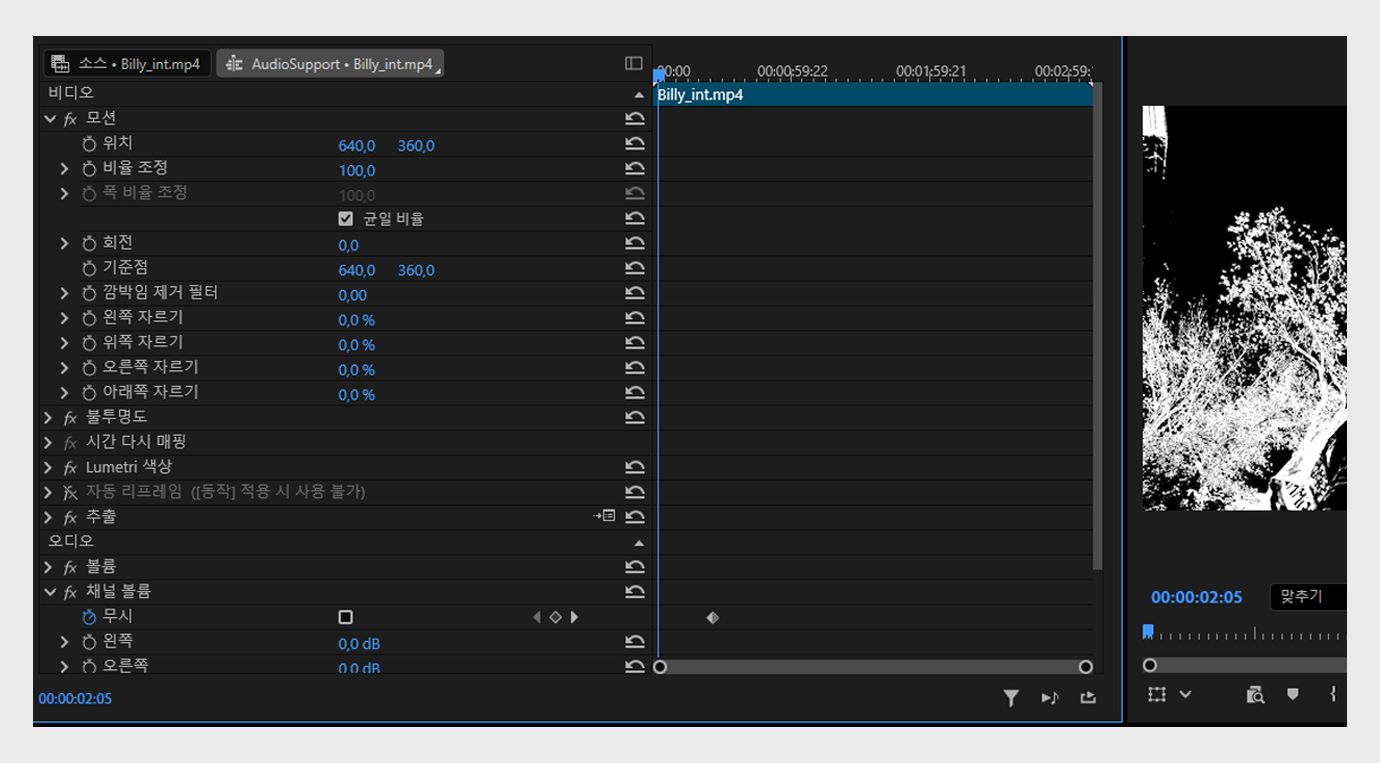
Task: Turn off the 무시 animation stopwatch
Action: coord(90,617)
